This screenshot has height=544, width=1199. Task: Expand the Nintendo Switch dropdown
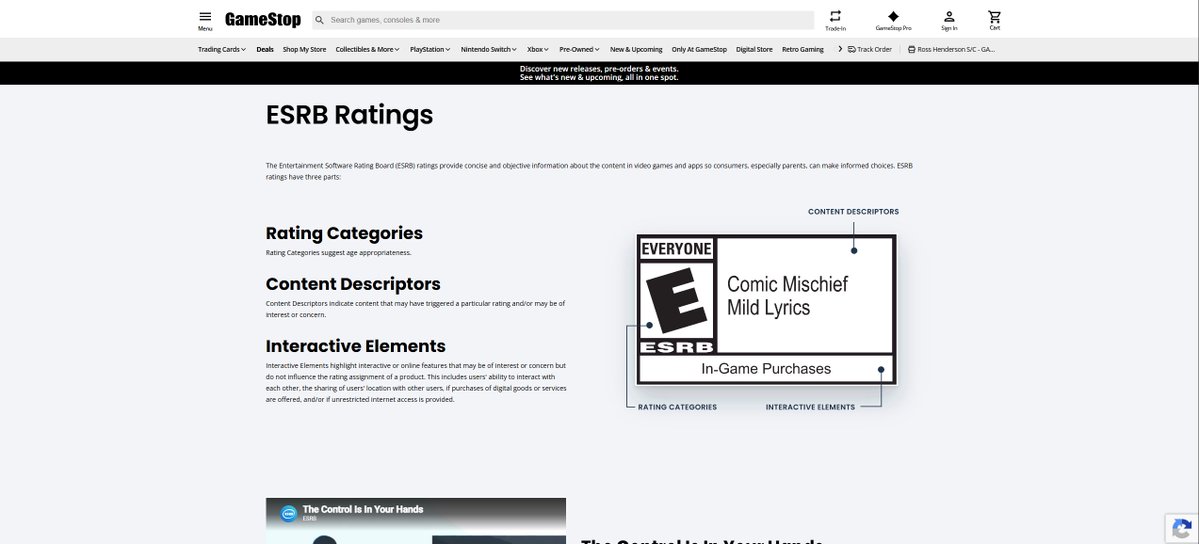click(489, 49)
